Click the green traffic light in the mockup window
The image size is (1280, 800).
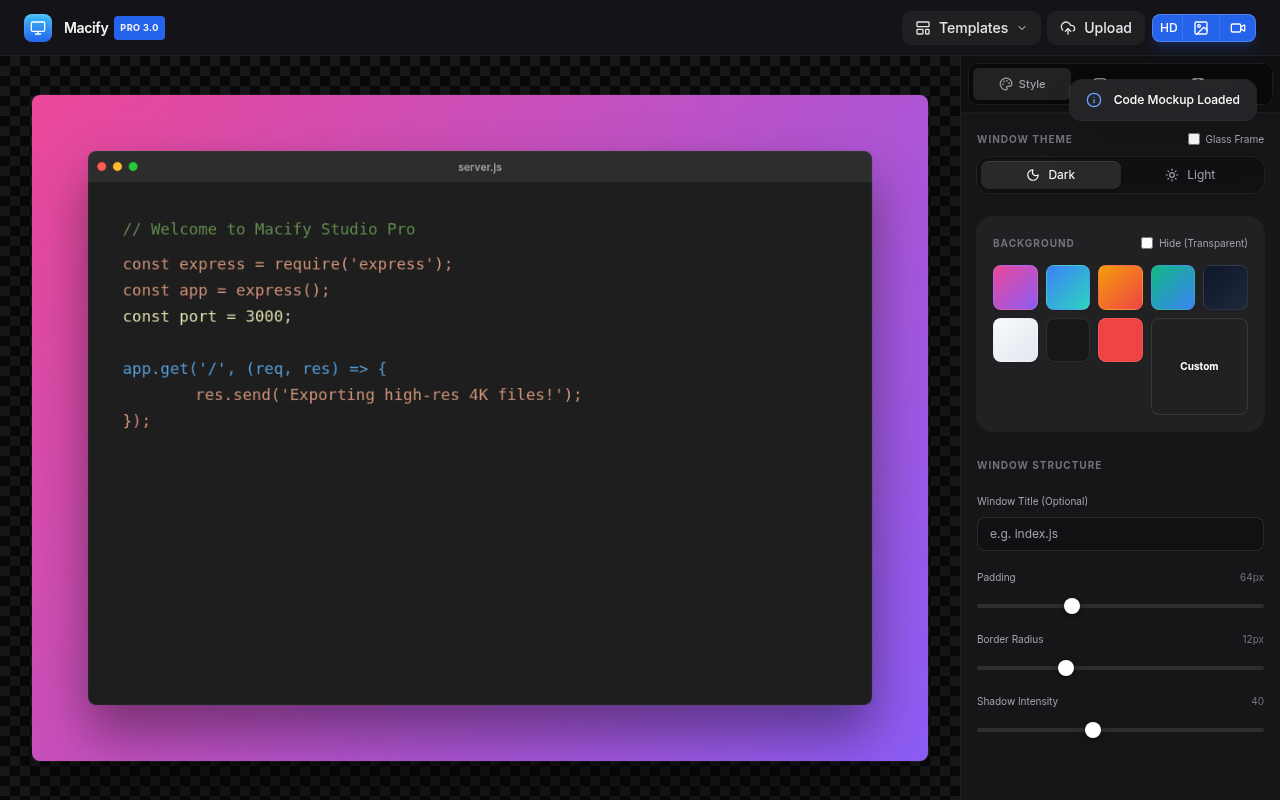click(133, 167)
